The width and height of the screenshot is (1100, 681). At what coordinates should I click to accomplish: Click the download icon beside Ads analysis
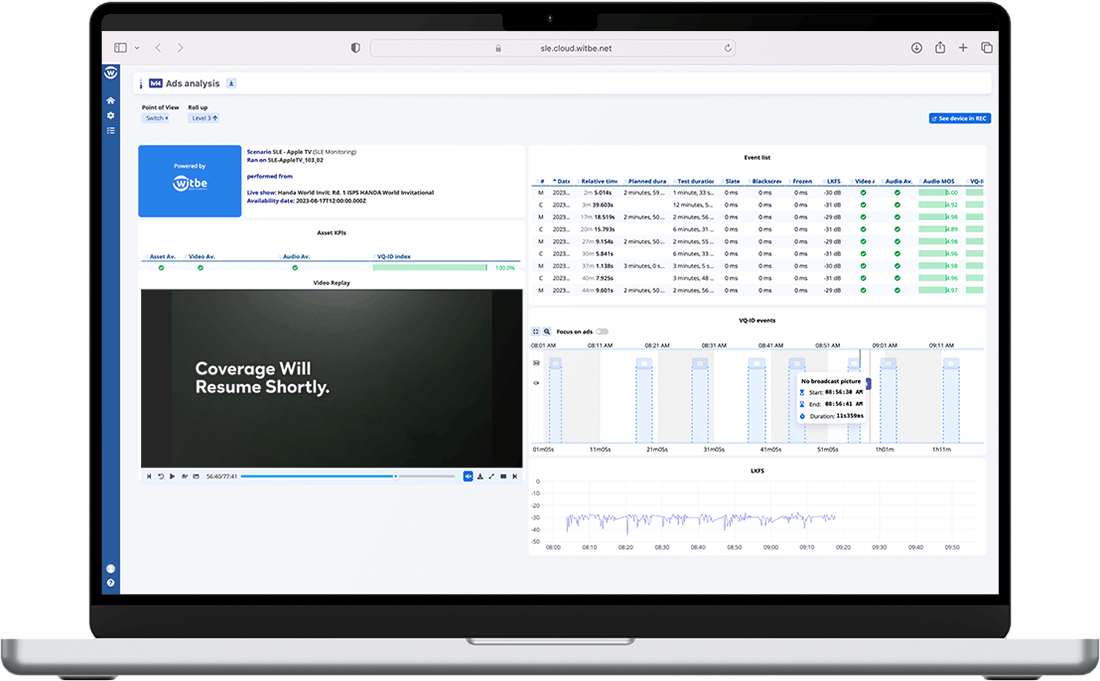(x=231, y=84)
